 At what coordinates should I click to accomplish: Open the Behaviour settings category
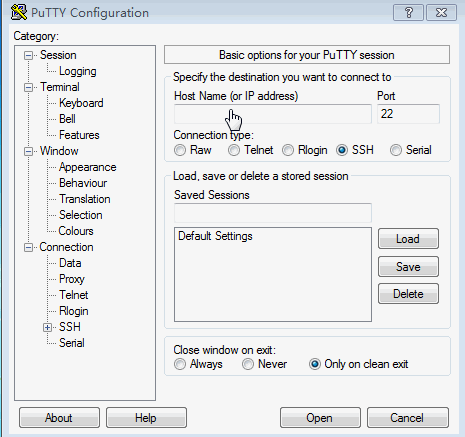pos(83,183)
